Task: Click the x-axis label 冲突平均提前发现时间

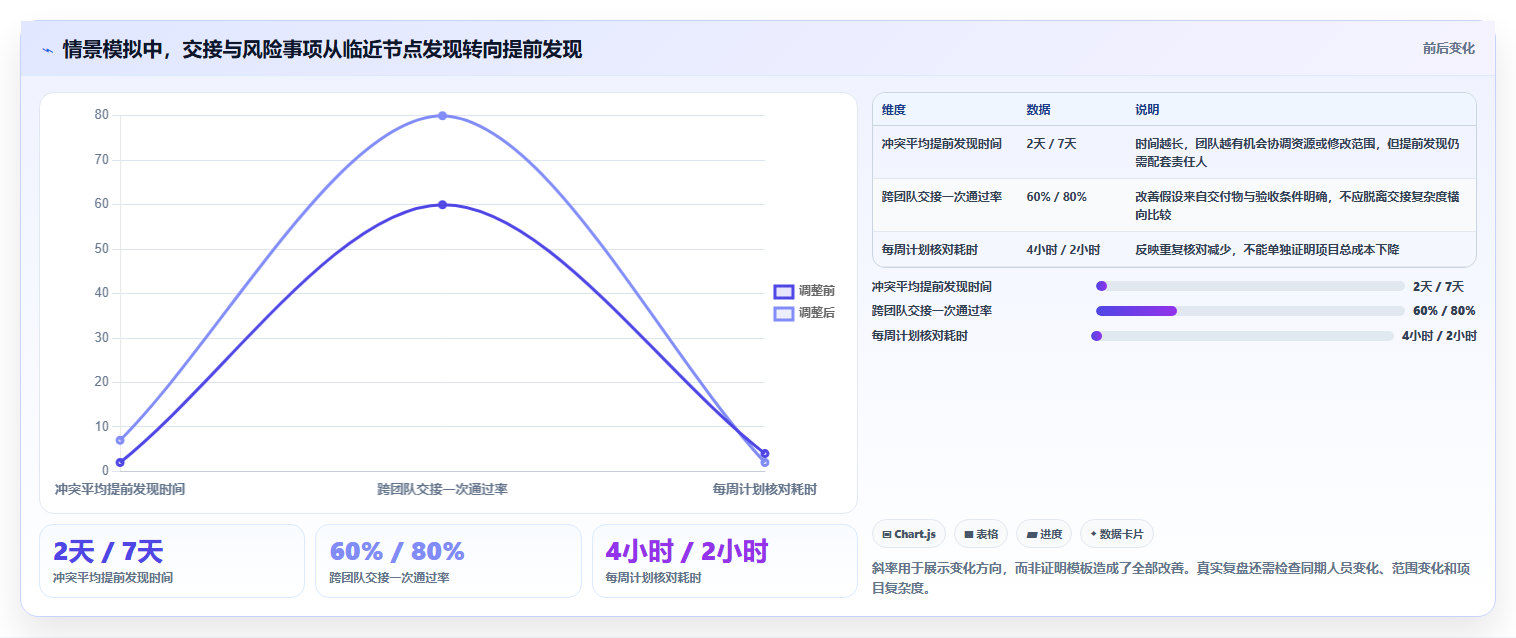Action: pos(120,489)
